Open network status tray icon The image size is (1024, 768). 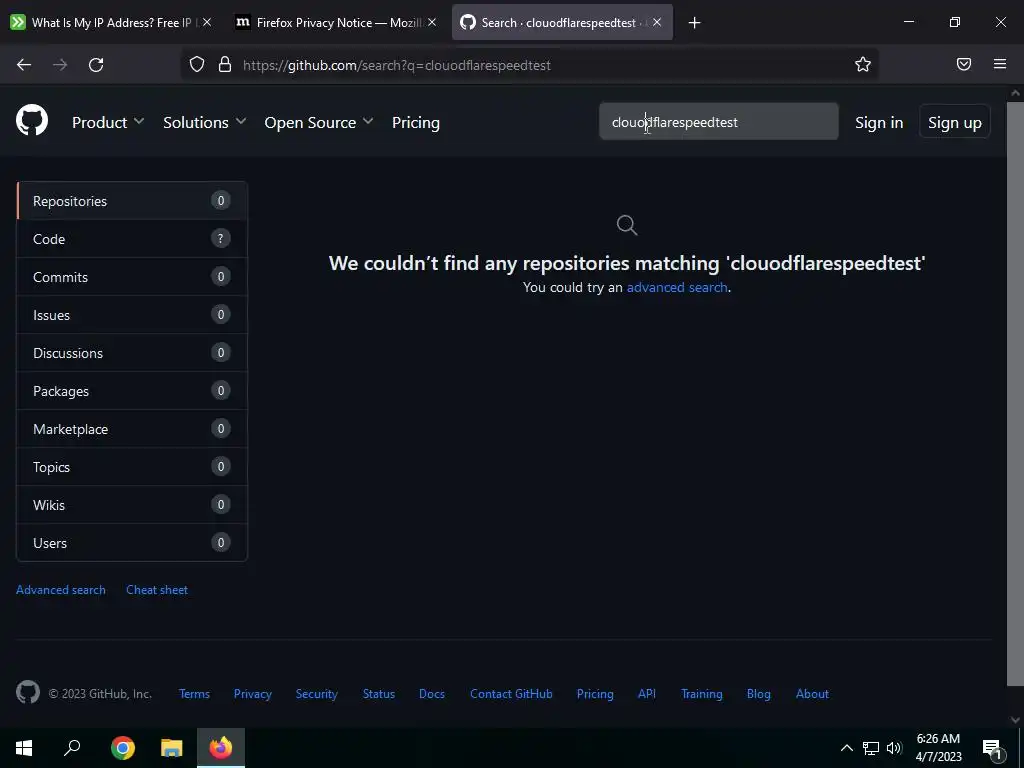(871, 748)
